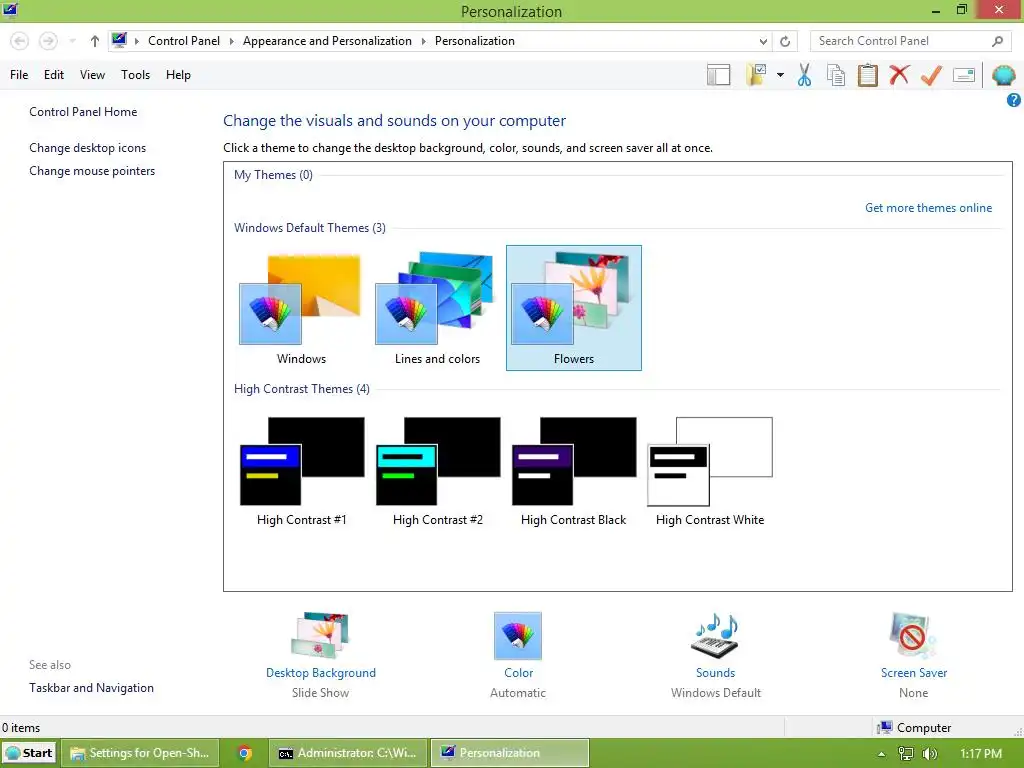Viewport: 1024px width, 768px height.
Task: Click the network tray icon
Action: (x=905, y=754)
